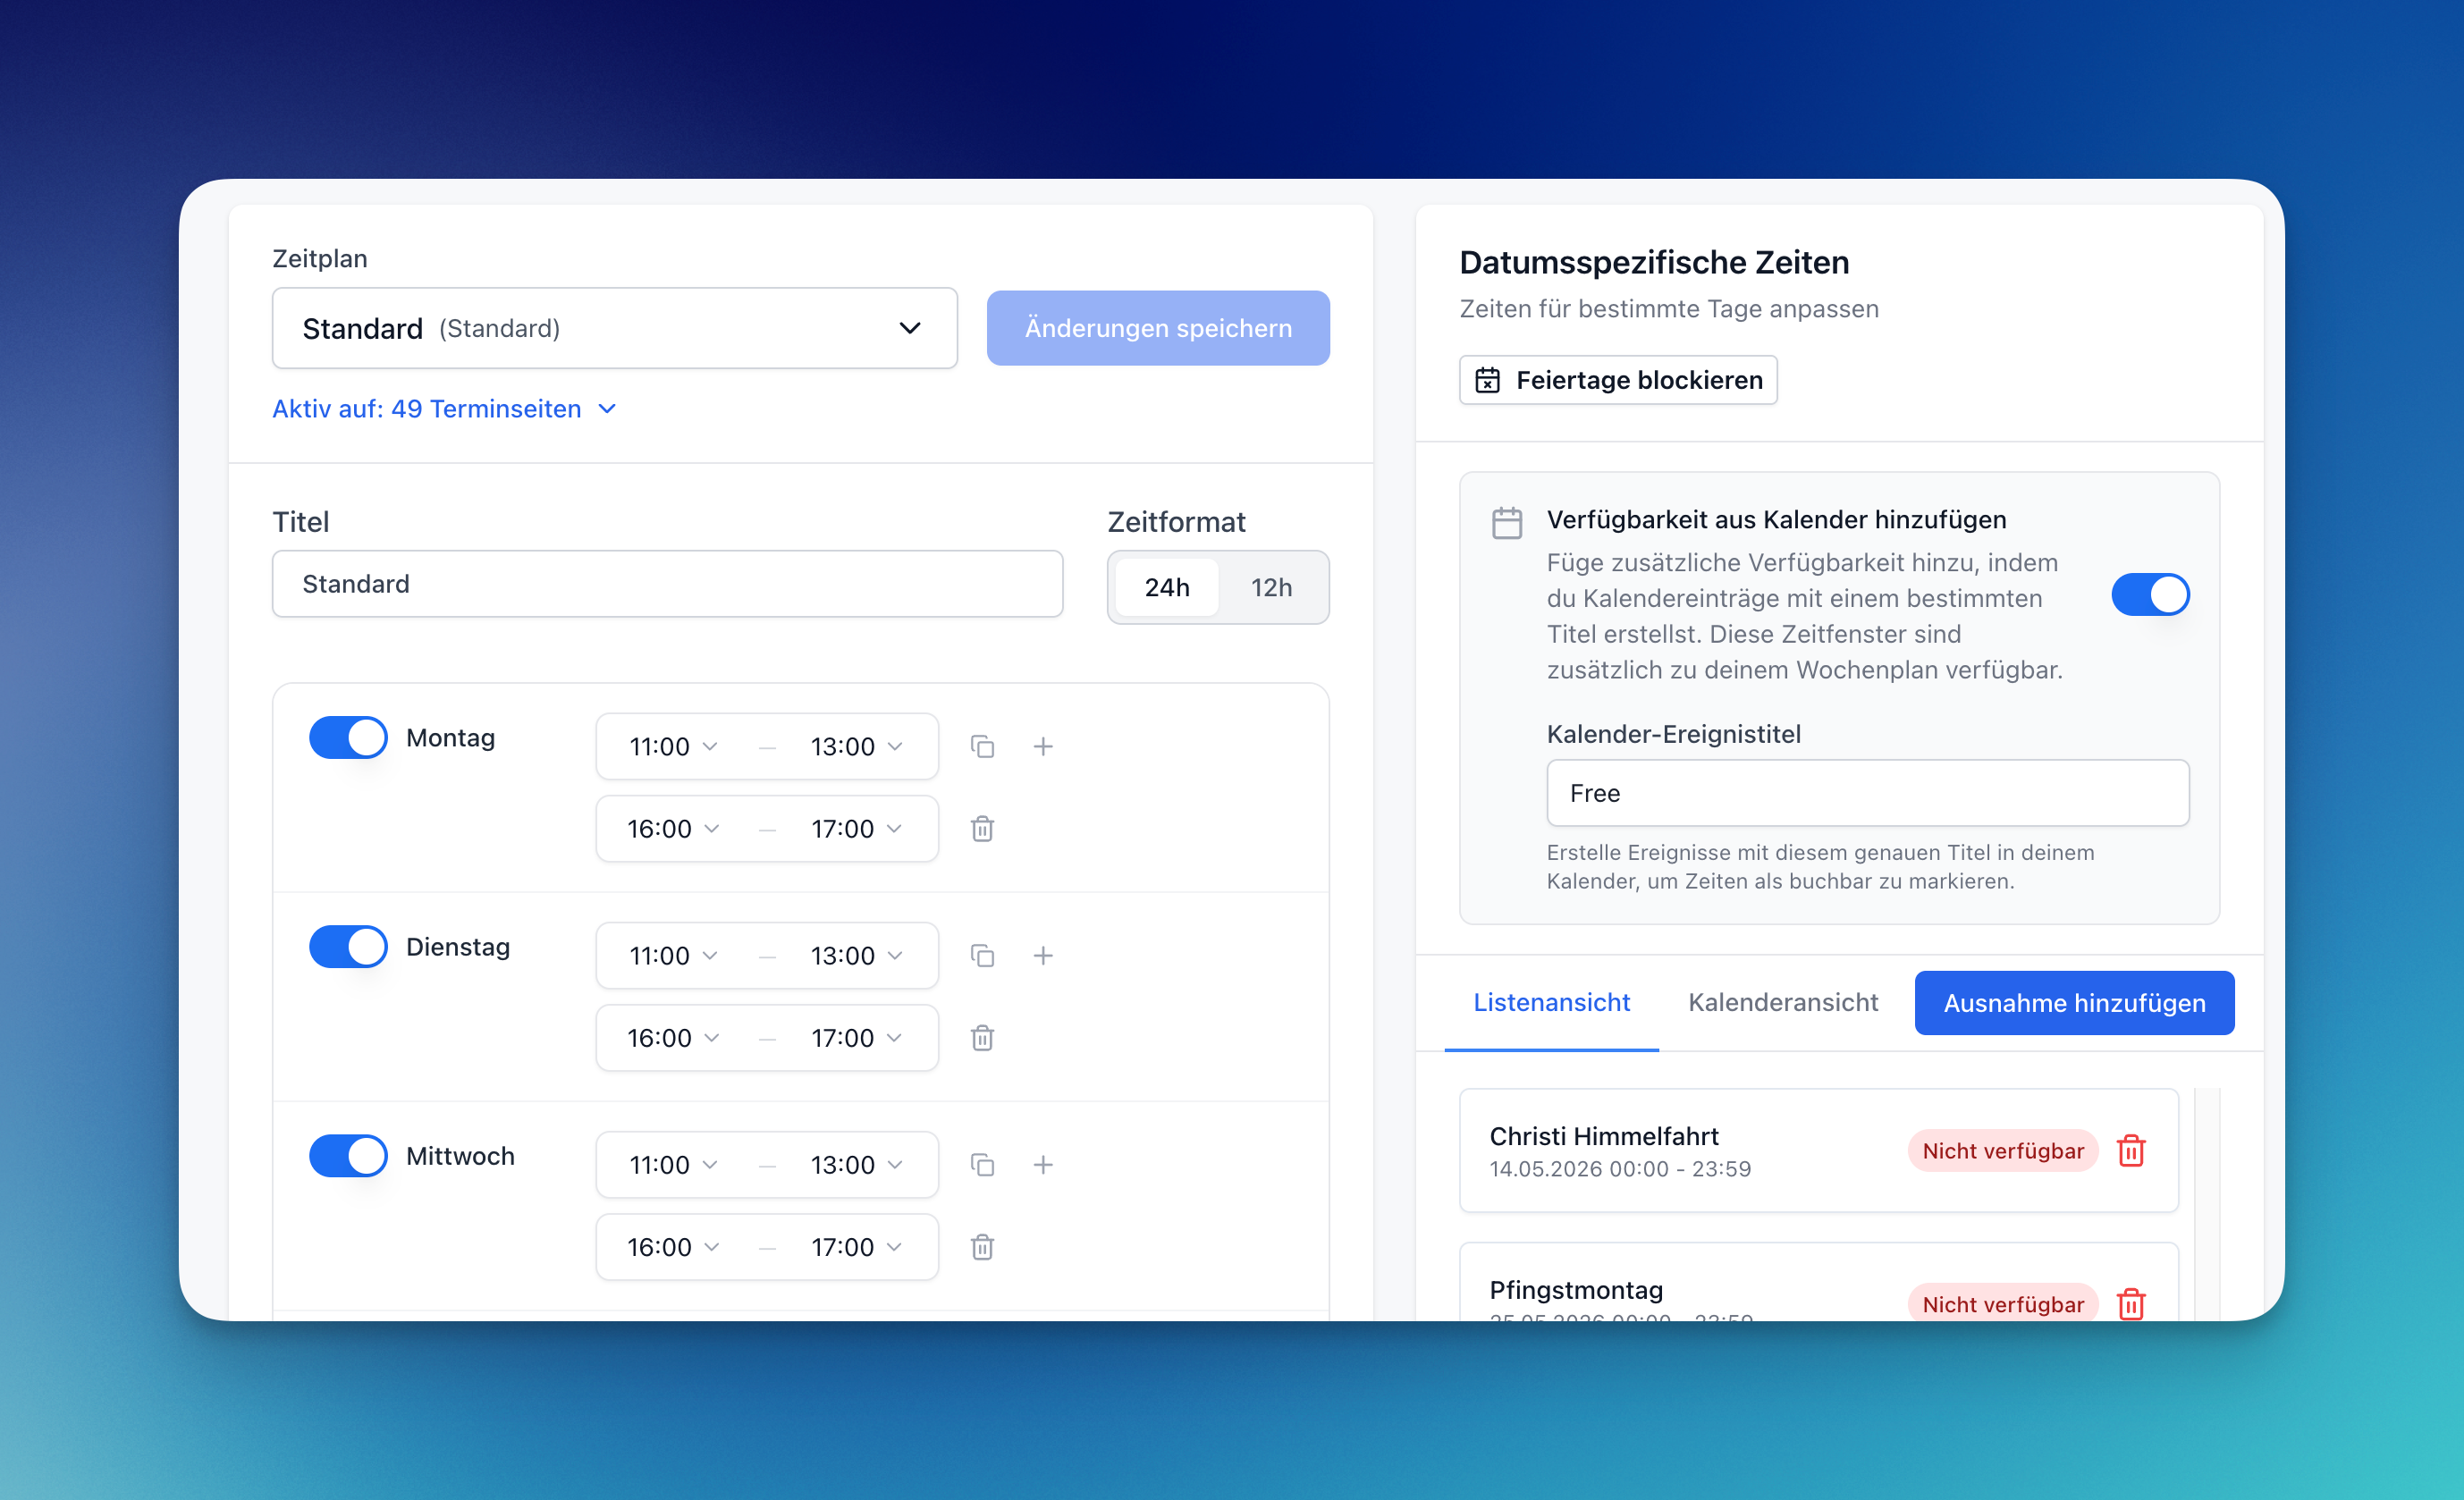Switch to the Listenansicht tab
The height and width of the screenshot is (1500, 2464).
click(x=1551, y=1002)
